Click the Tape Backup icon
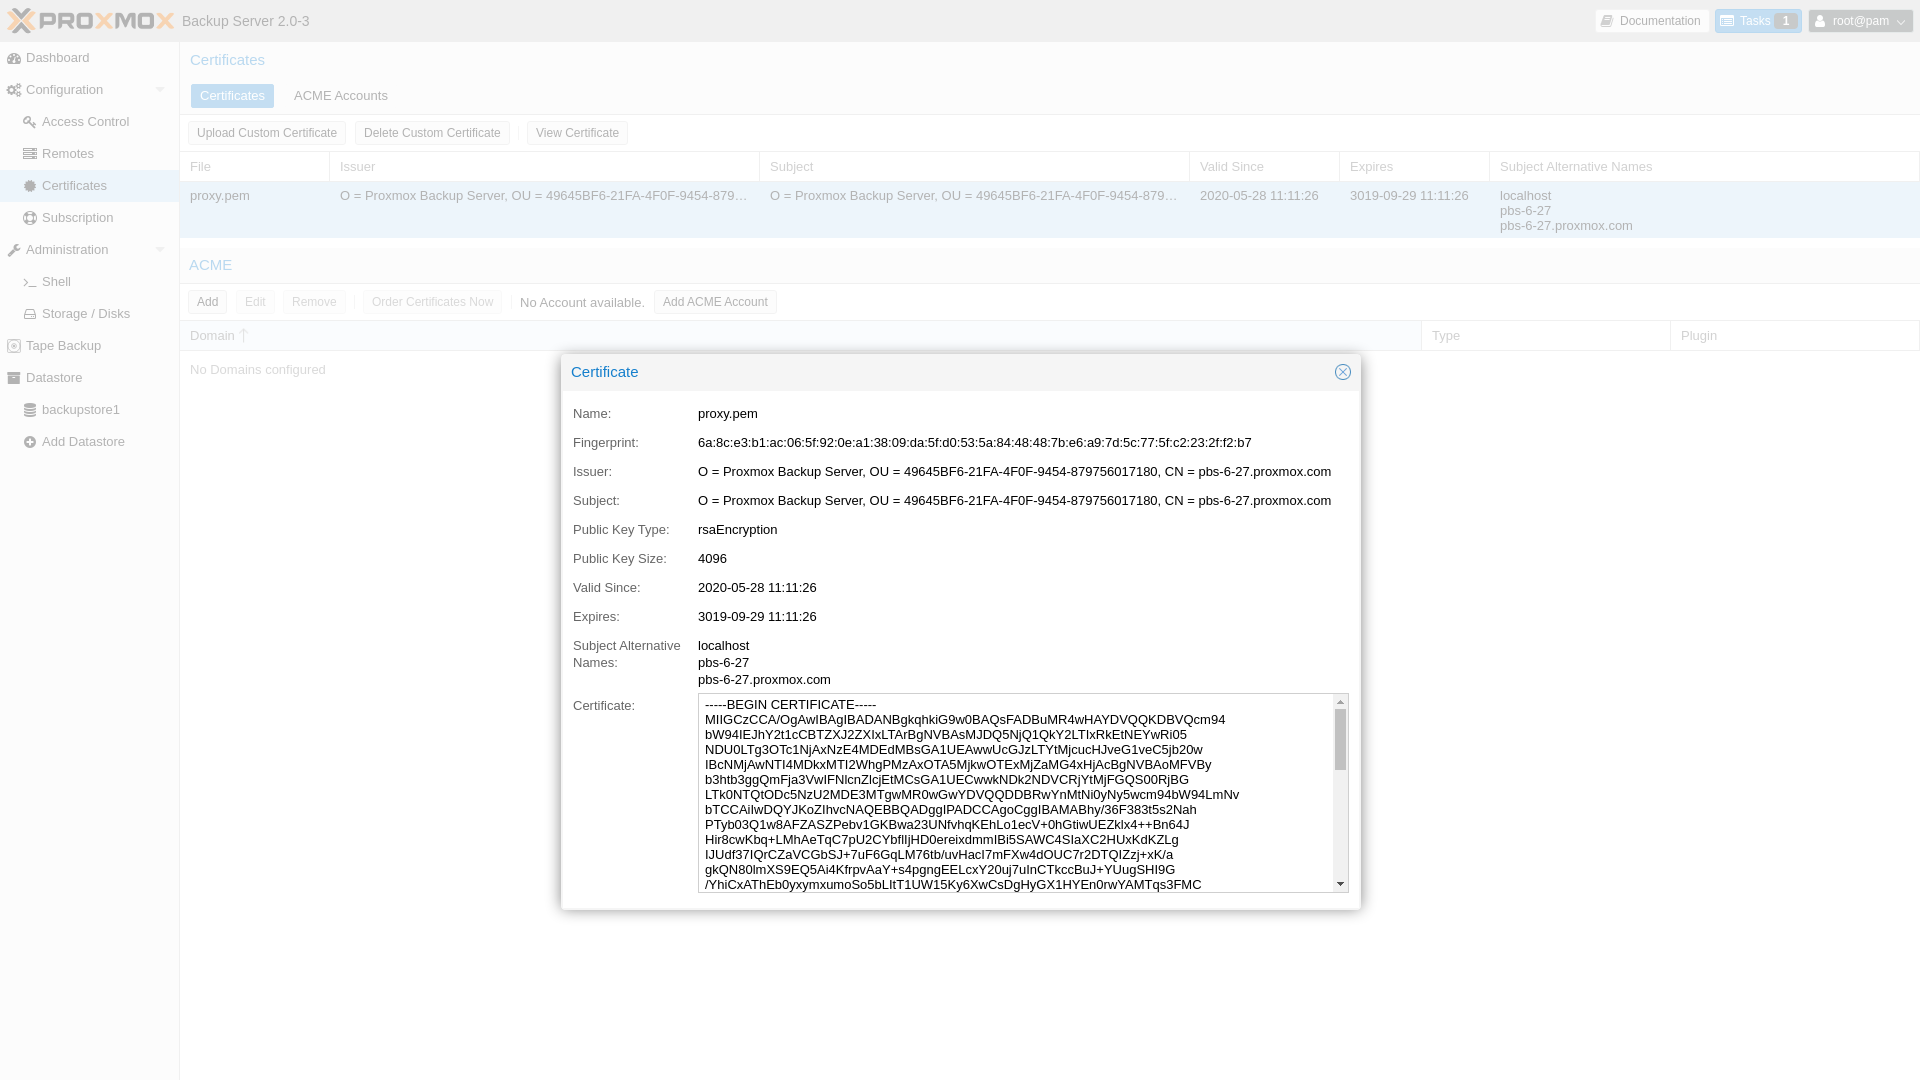Screen dimensions: 1920x1080 pos(14,346)
